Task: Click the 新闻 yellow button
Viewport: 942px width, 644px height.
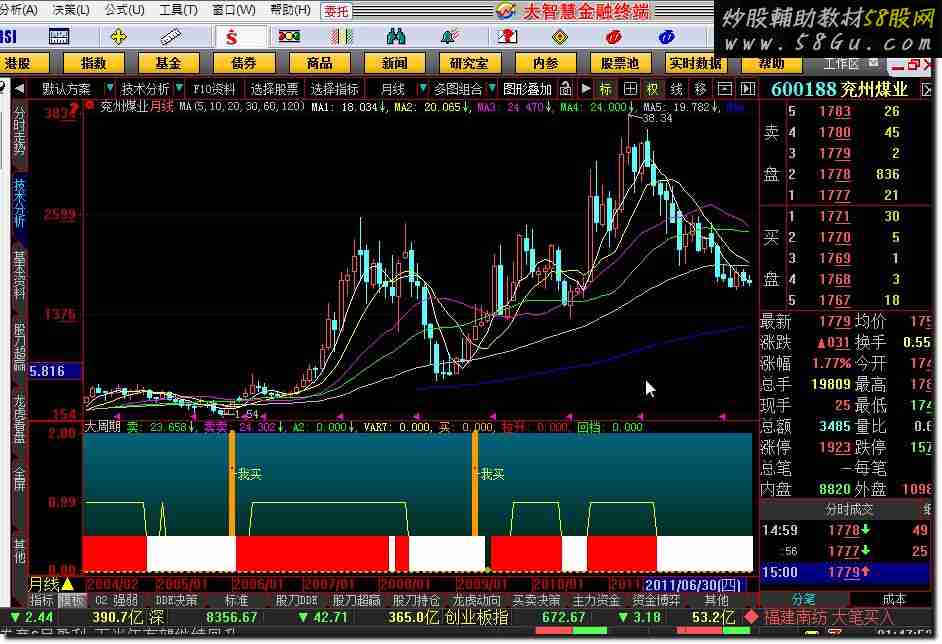Action: (395, 63)
